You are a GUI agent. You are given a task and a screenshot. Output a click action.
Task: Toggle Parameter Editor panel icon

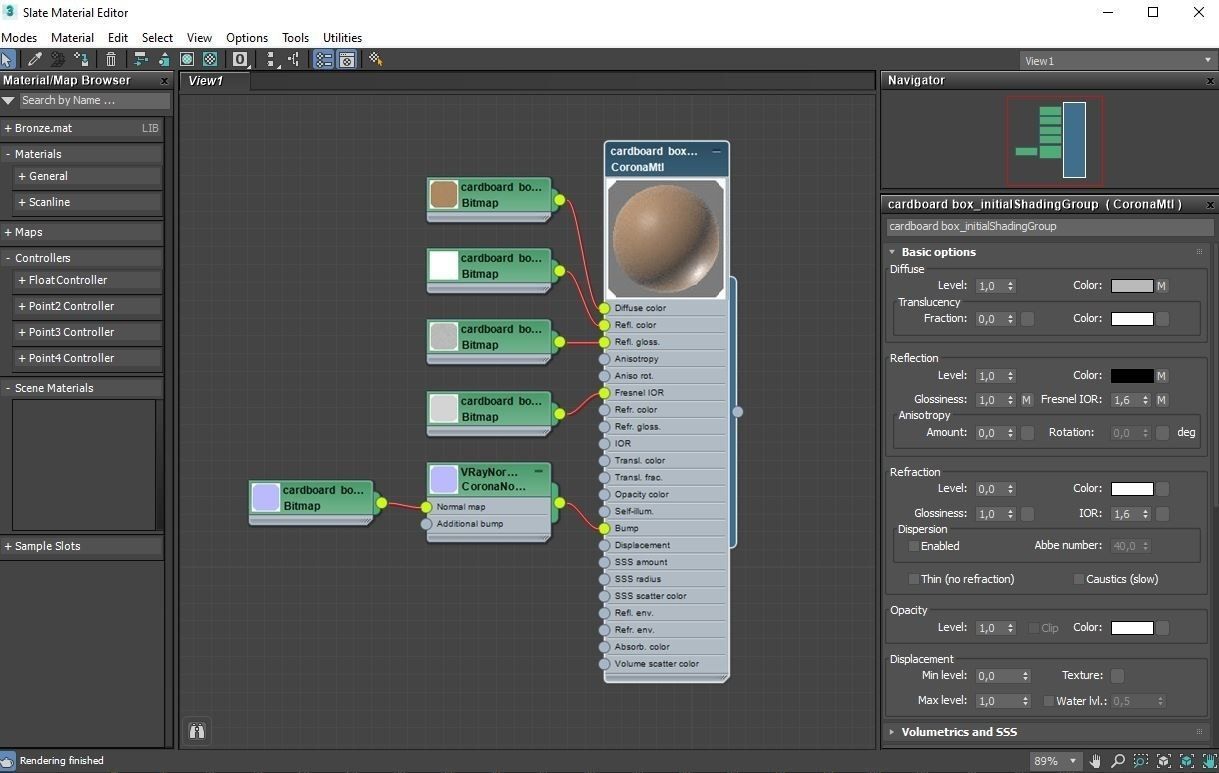(347, 60)
